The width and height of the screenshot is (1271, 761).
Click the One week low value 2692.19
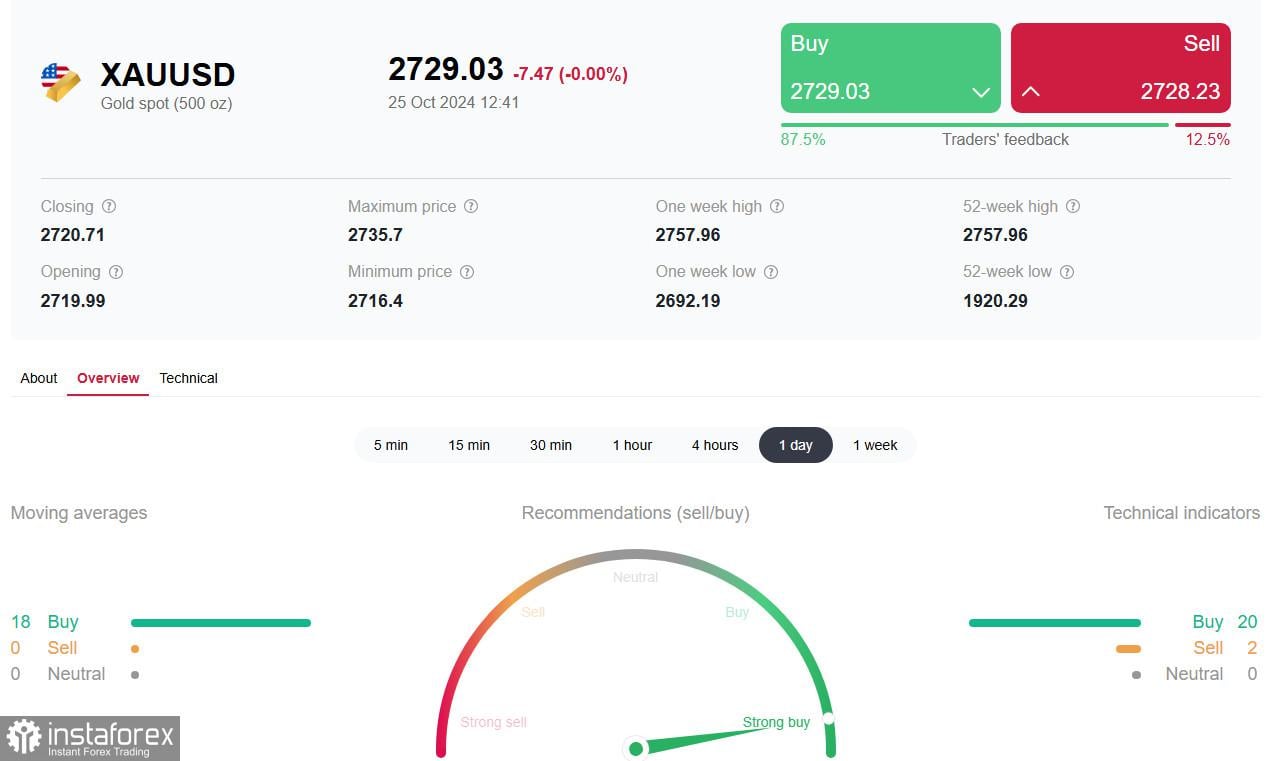[688, 300]
